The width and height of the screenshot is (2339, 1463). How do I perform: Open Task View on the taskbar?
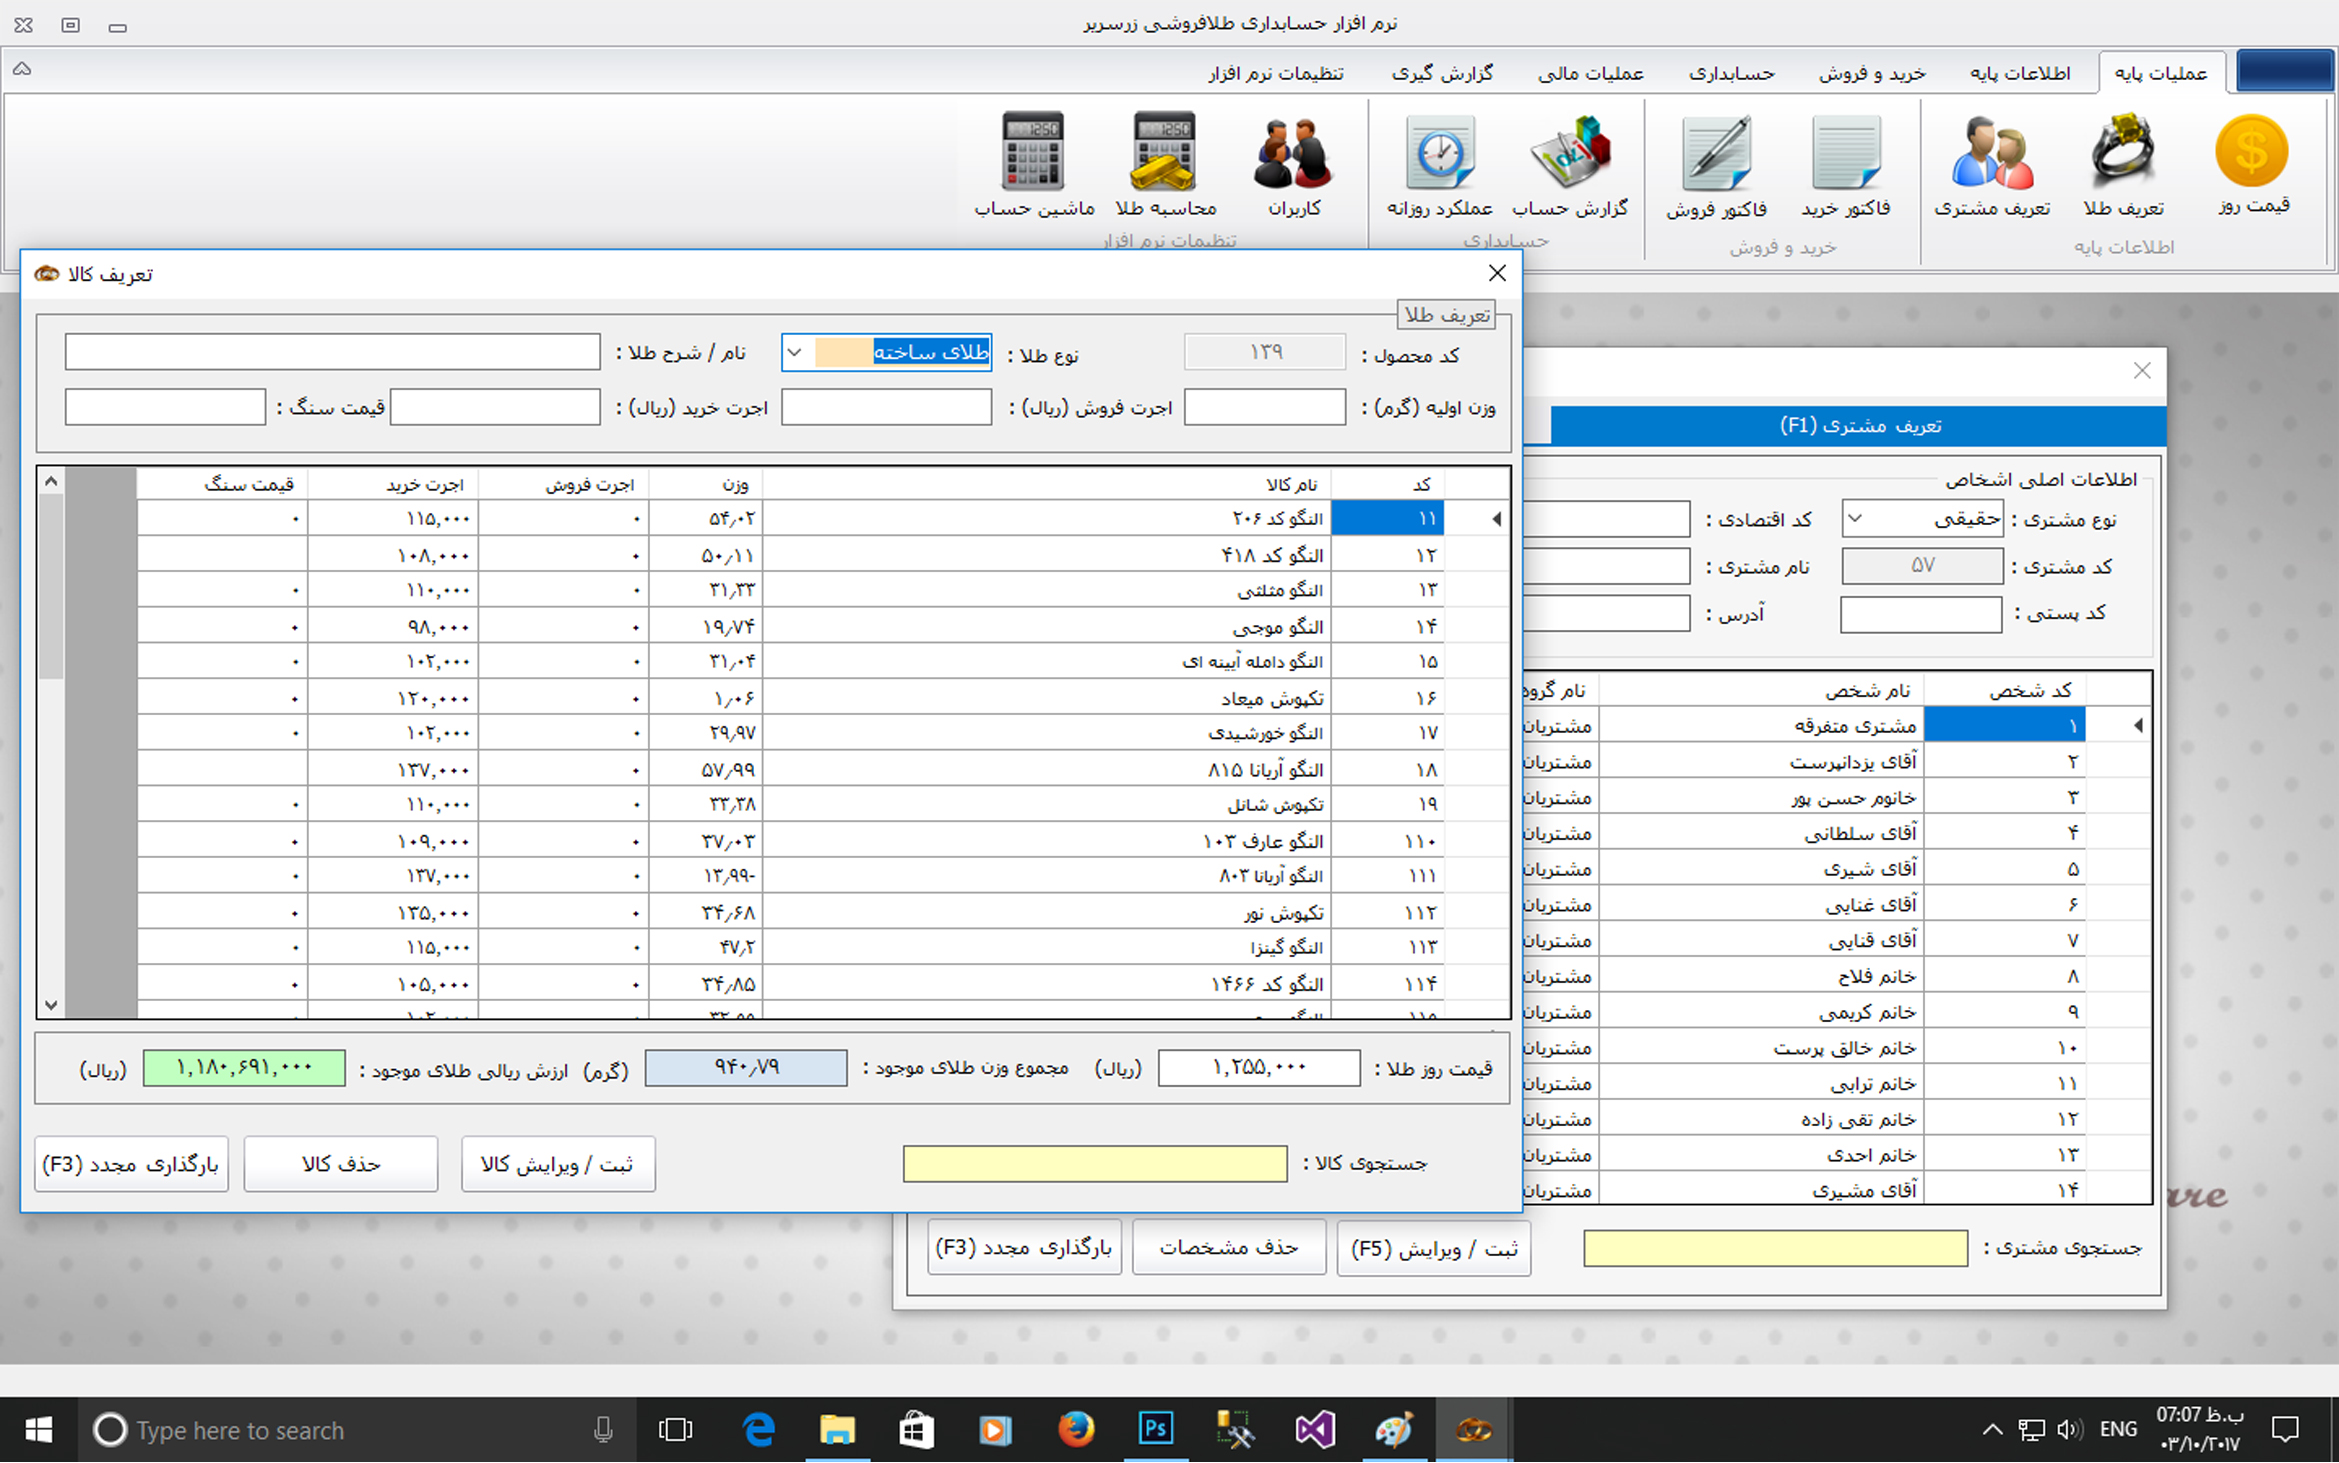(675, 1430)
